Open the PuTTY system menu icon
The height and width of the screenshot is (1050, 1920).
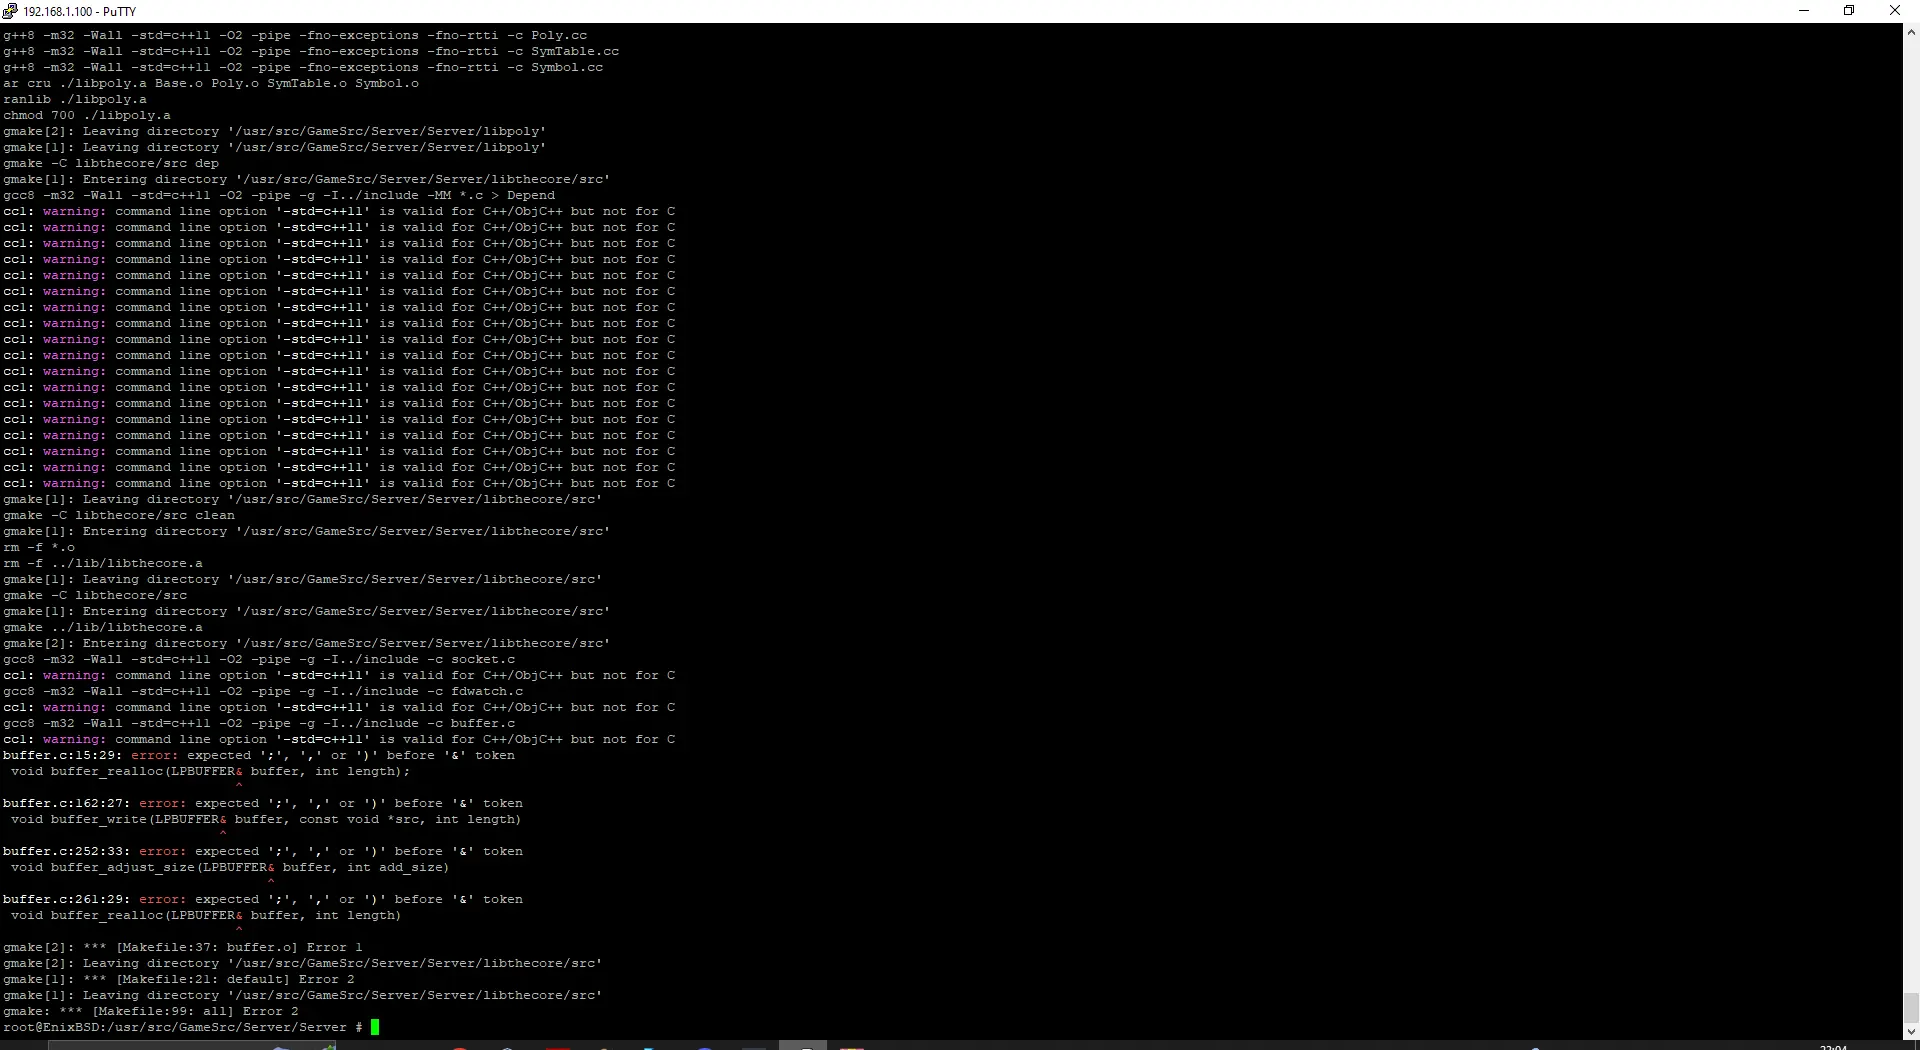point(10,11)
